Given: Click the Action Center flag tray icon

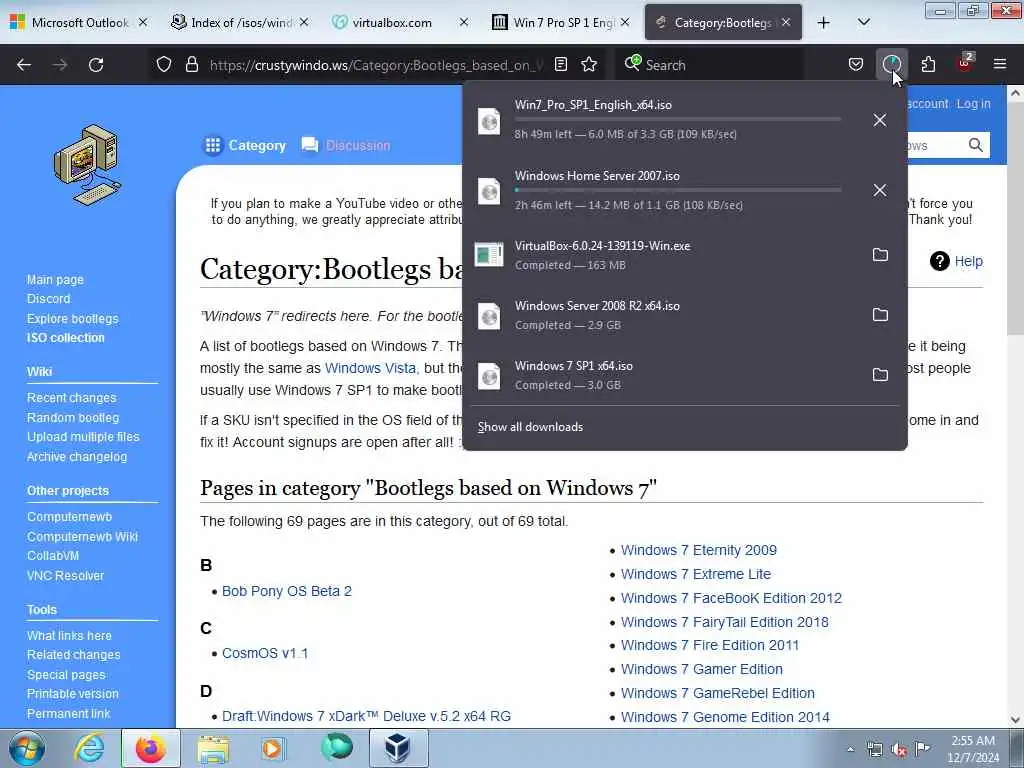Looking at the screenshot, I should coord(922,749).
